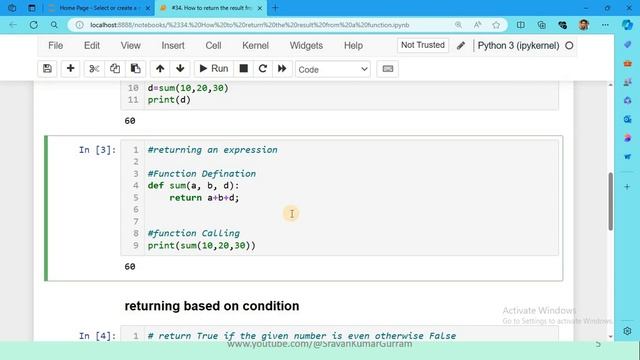Interrupt the kernel with the stop icon
The image size is (640, 360).
point(244,69)
